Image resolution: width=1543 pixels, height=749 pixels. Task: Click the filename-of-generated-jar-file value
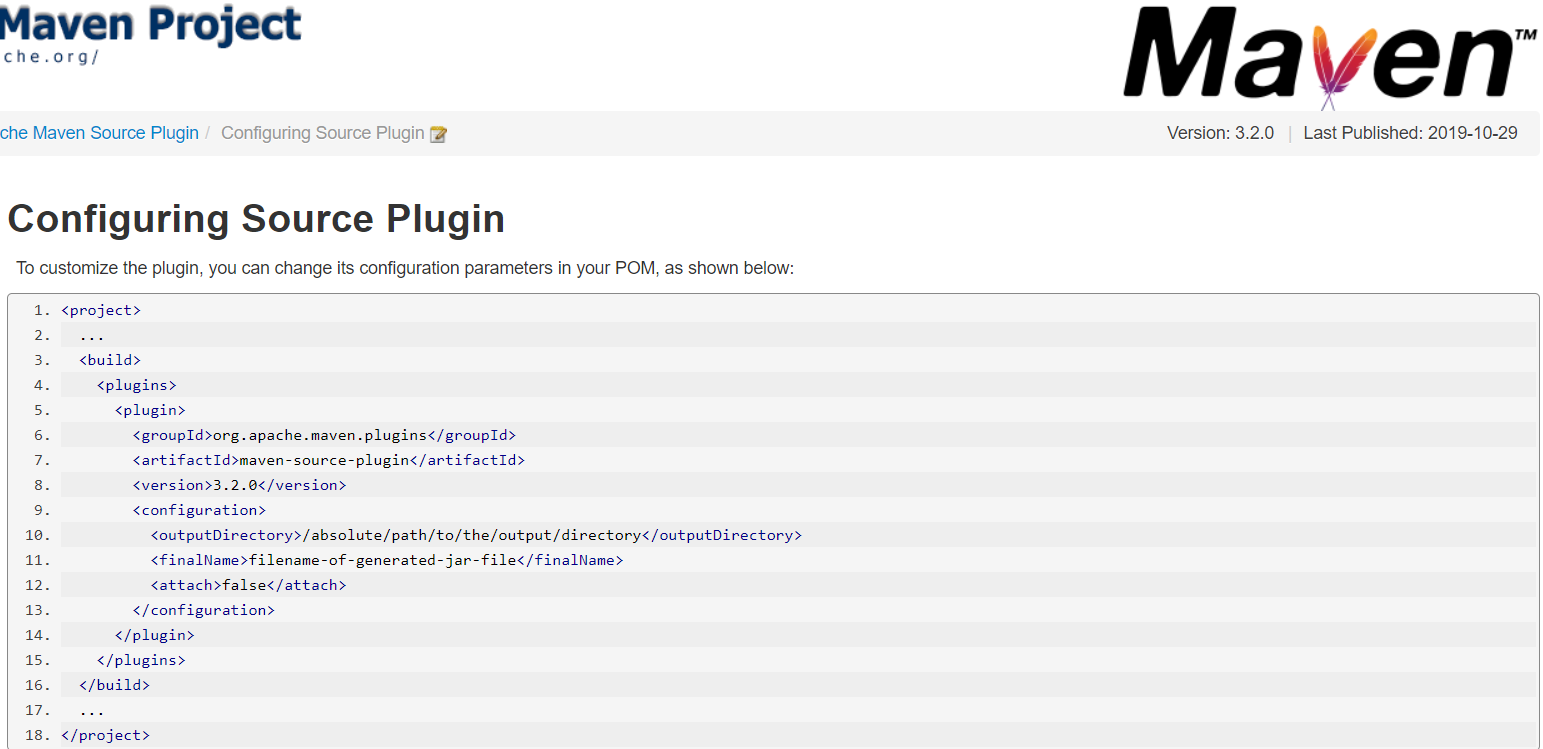(383, 560)
